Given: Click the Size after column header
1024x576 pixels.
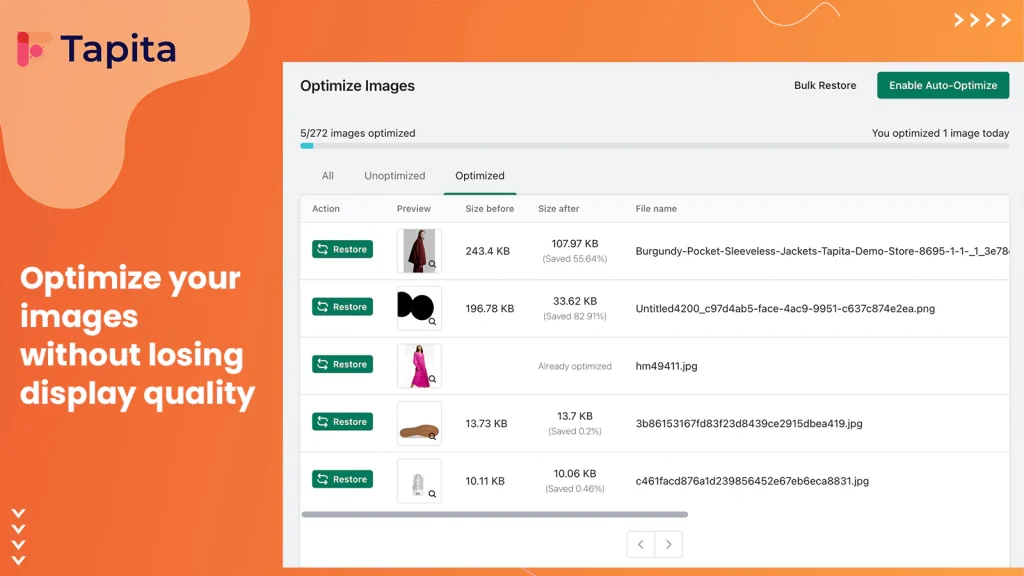Looking at the screenshot, I should coord(558,209).
